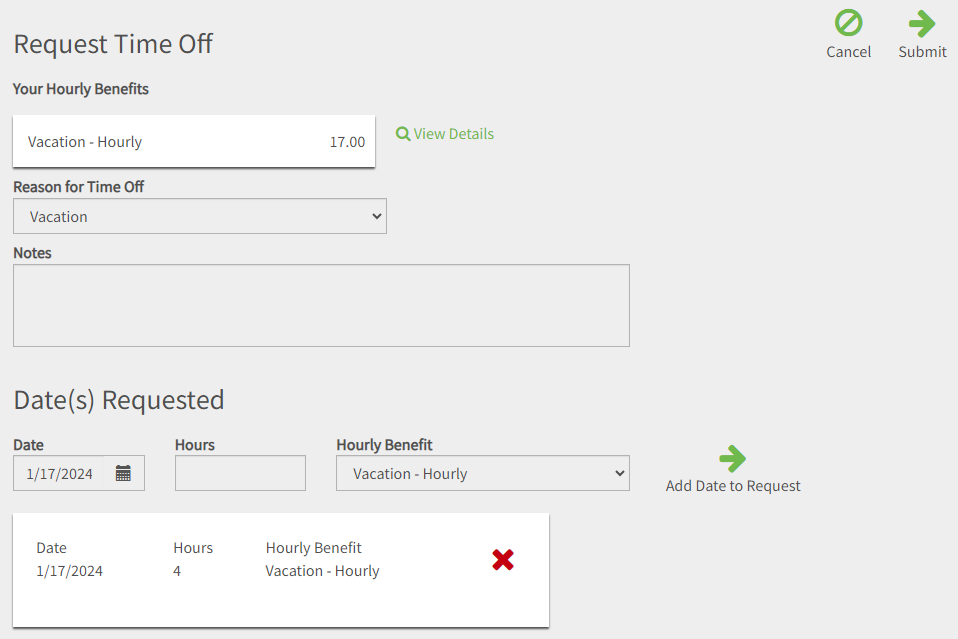Click into the Hours input box

(x=240, y=473)
